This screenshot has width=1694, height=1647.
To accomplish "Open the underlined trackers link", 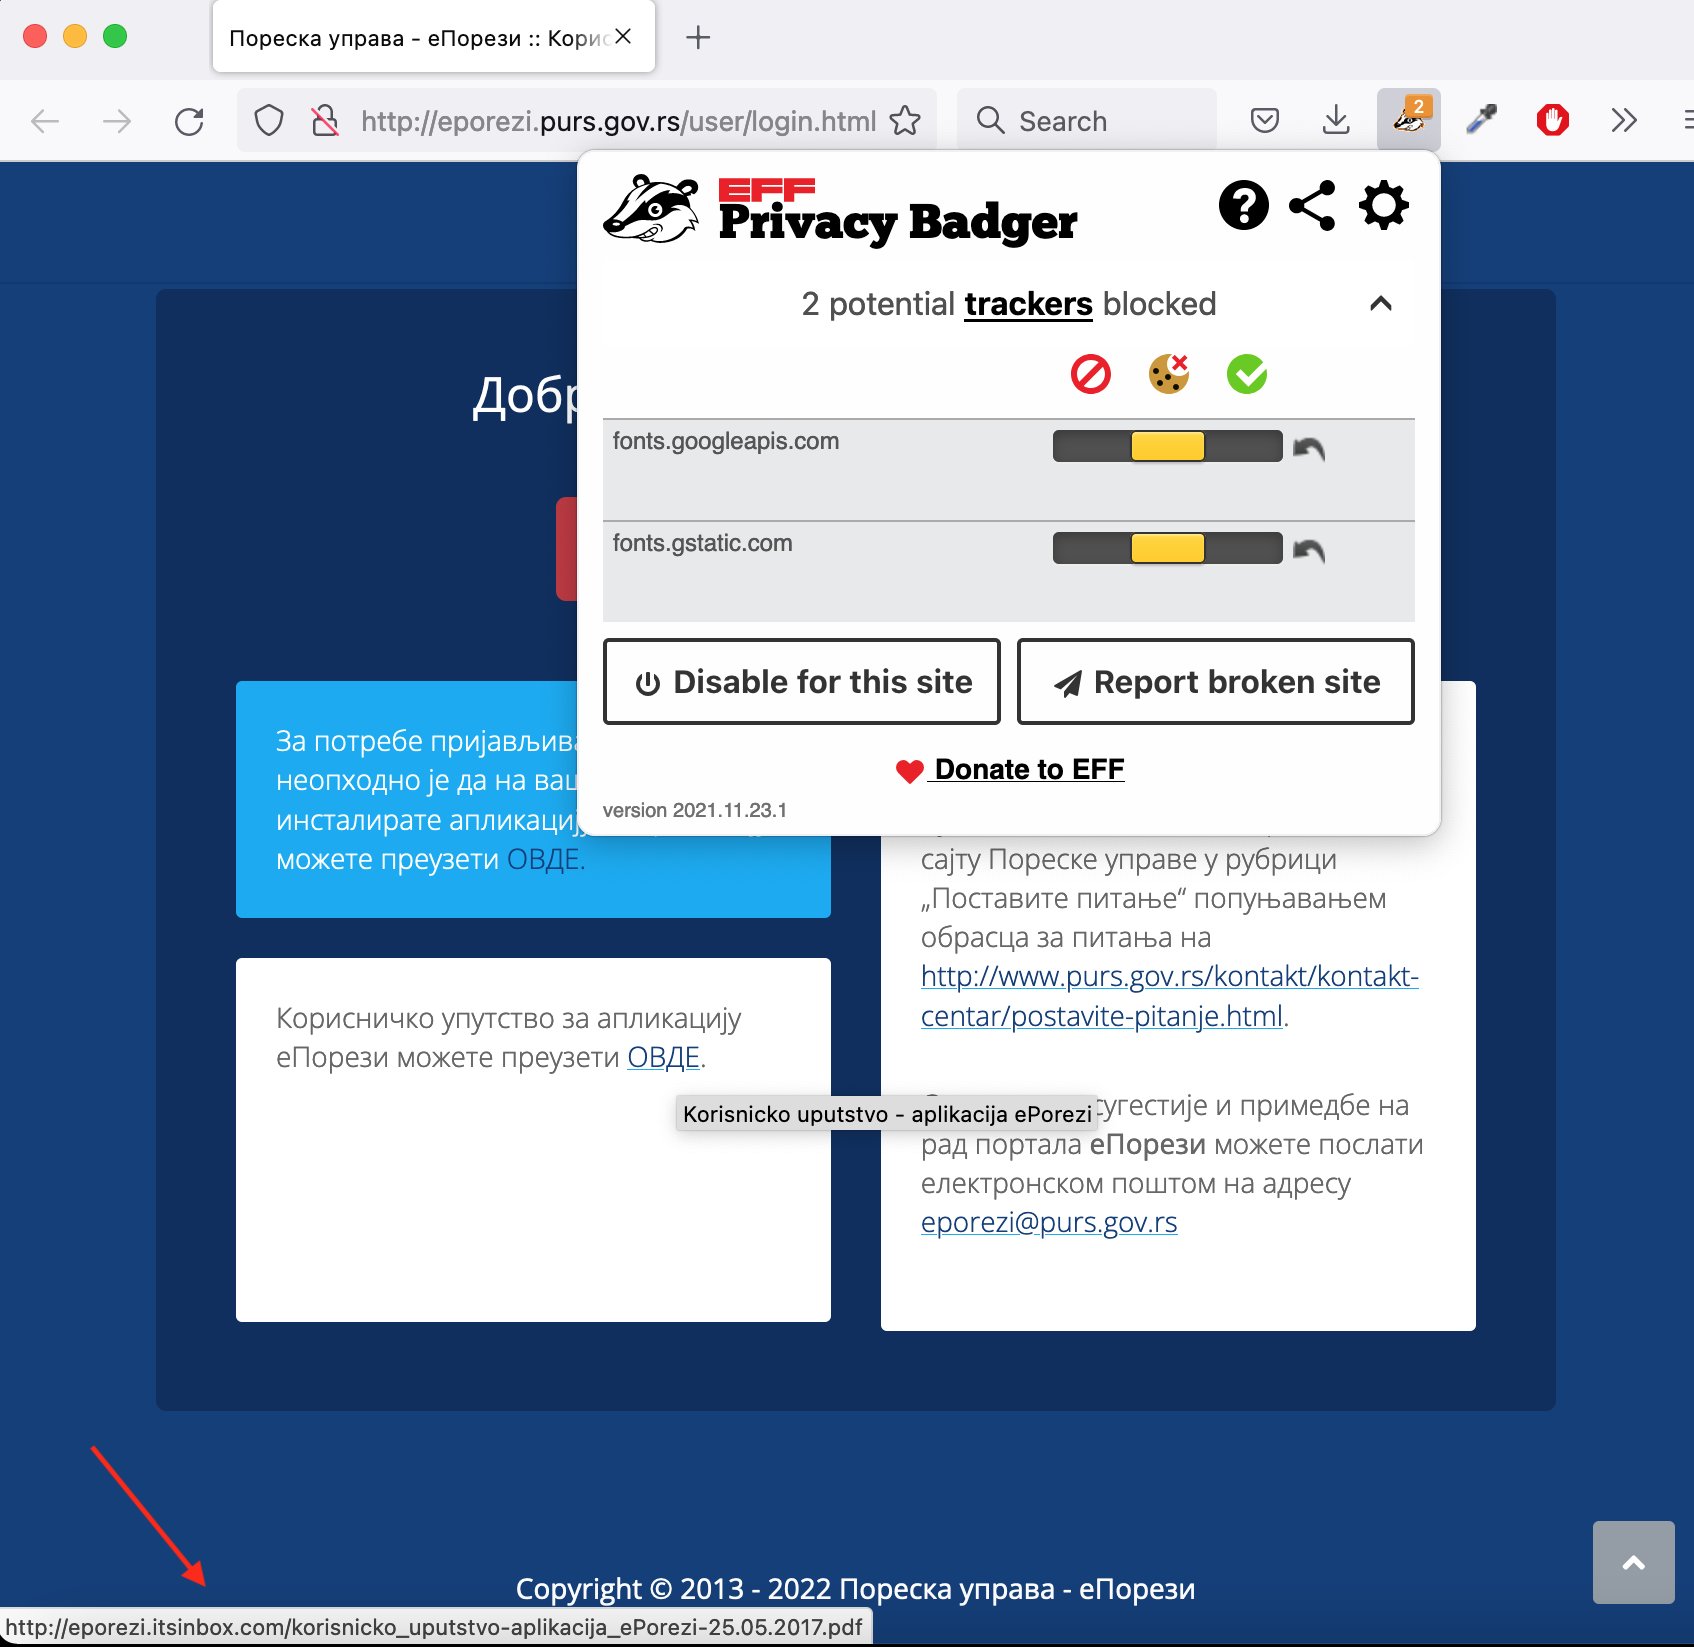I will coord(1028,304).
